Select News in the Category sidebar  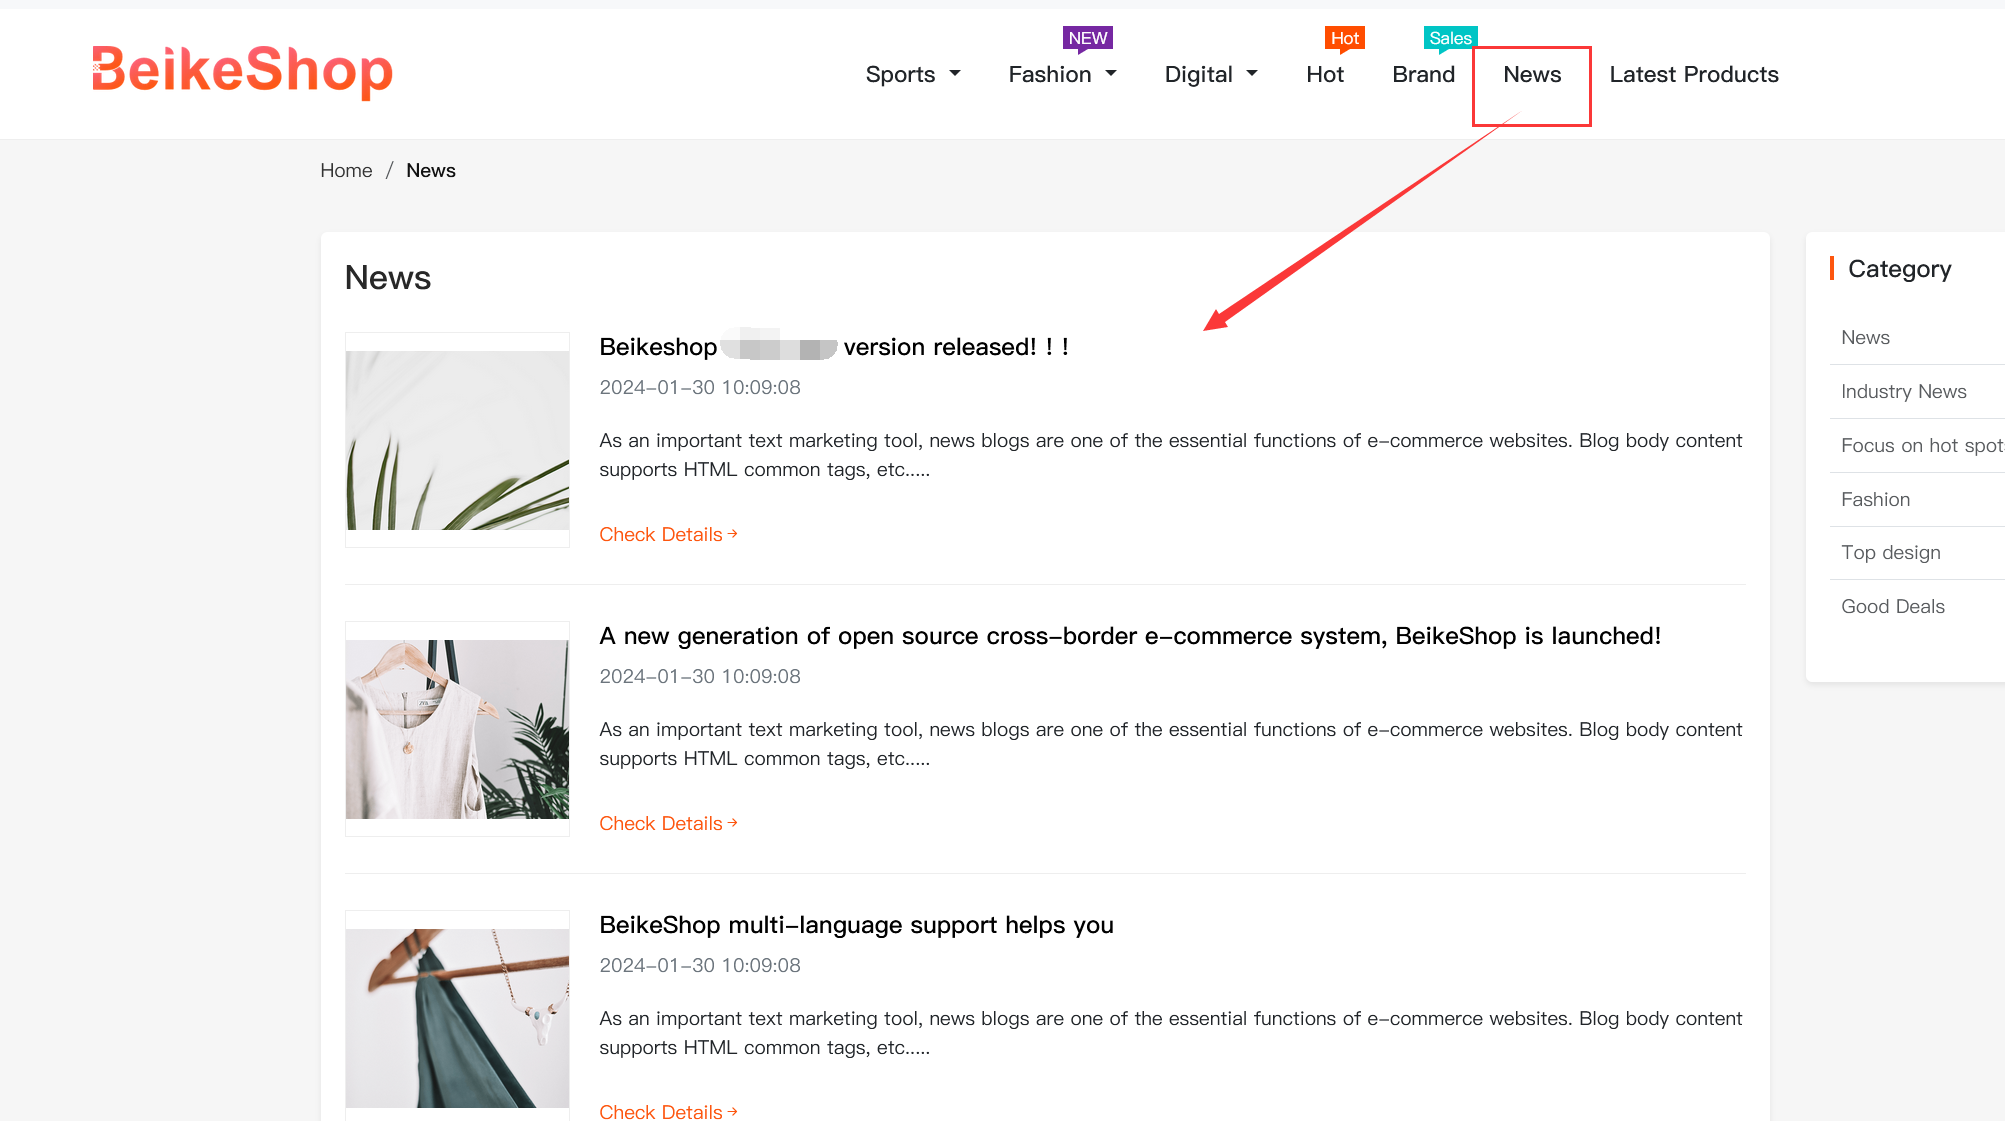pos(1865,337)
